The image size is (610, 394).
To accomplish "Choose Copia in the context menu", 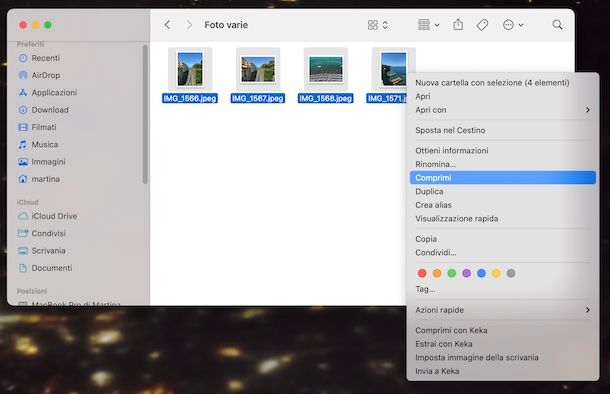I will [503, 239].
